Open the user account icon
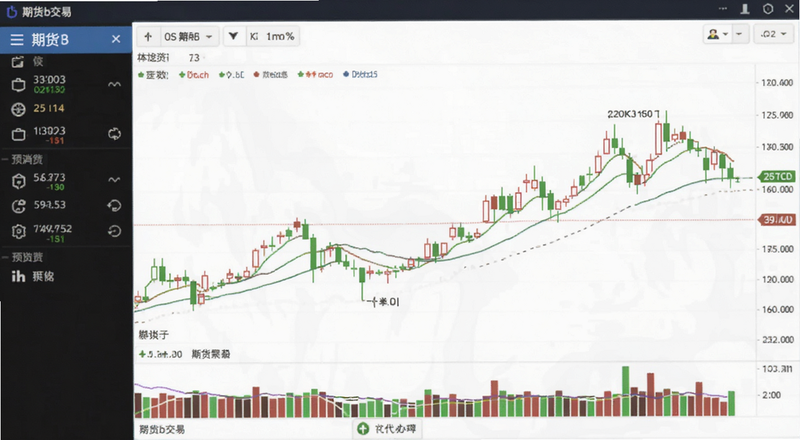This screenshot has width=800, height=440. tap(713, 34)
